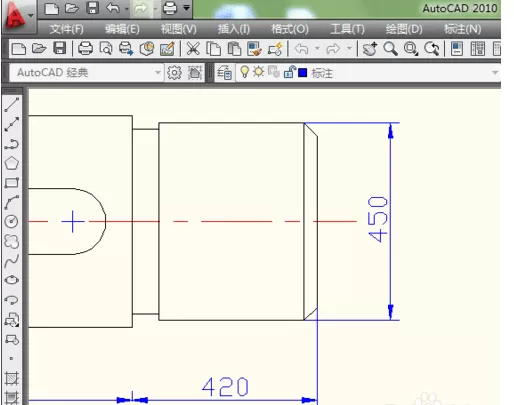Expand the standard toolbar Redo history dropdown
This screenshot has width=514, height=405.
click(349, 49)
